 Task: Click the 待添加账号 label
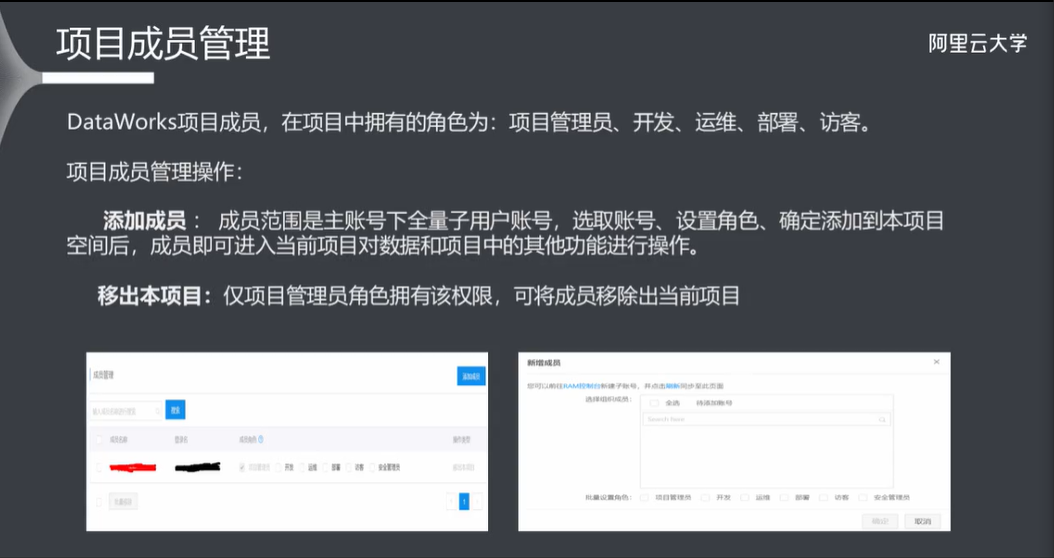(x=714, y=403)
